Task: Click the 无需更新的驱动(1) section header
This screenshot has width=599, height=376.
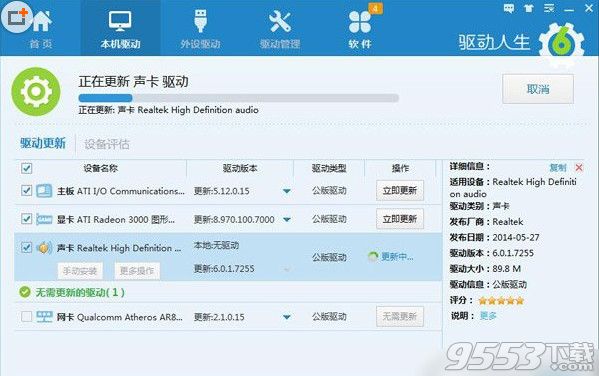Action: (x=80, y=293)
